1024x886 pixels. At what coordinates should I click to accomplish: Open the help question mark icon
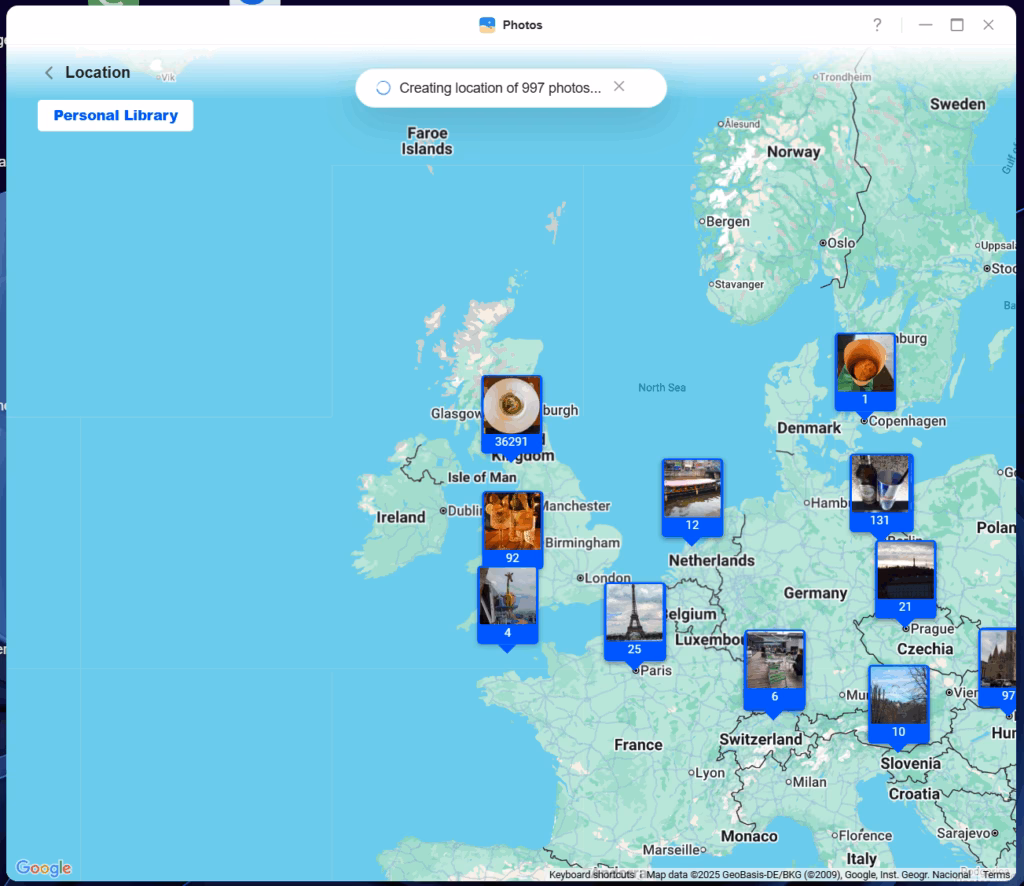(x=877, y=25)
